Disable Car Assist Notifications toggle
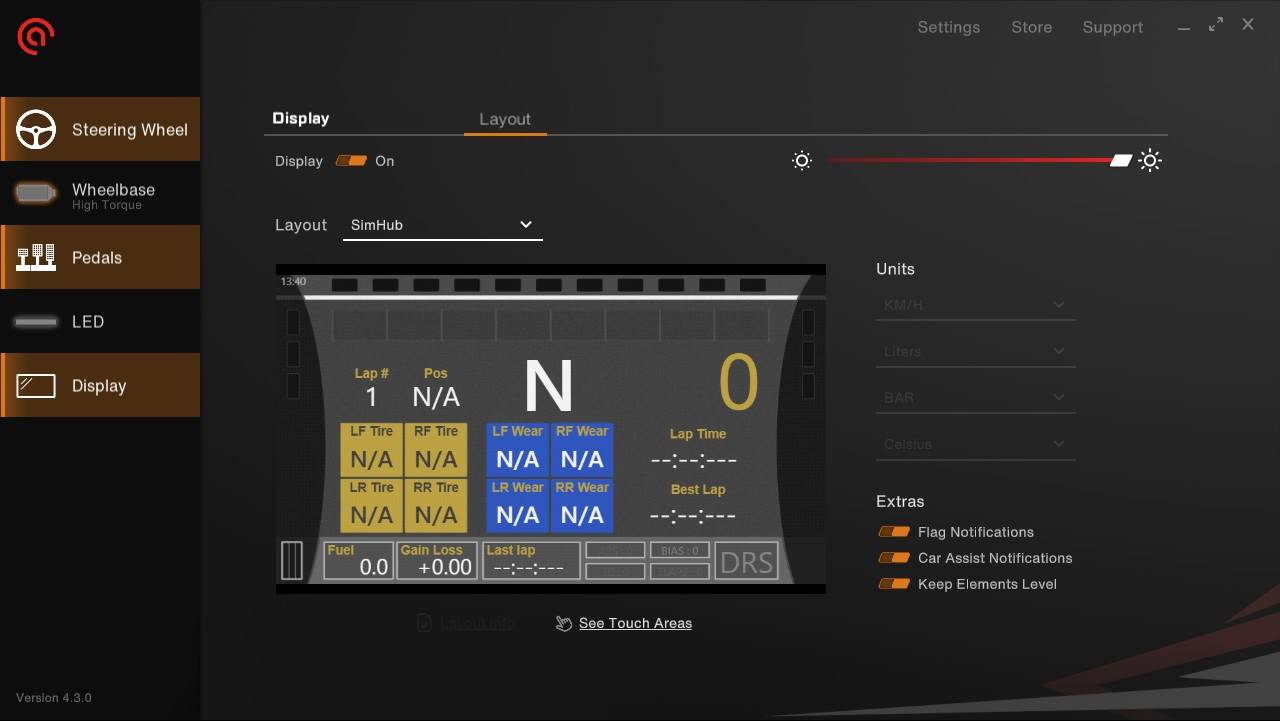Image resolution: width=1280 pixels, height=721 pixels. [893, 558]
